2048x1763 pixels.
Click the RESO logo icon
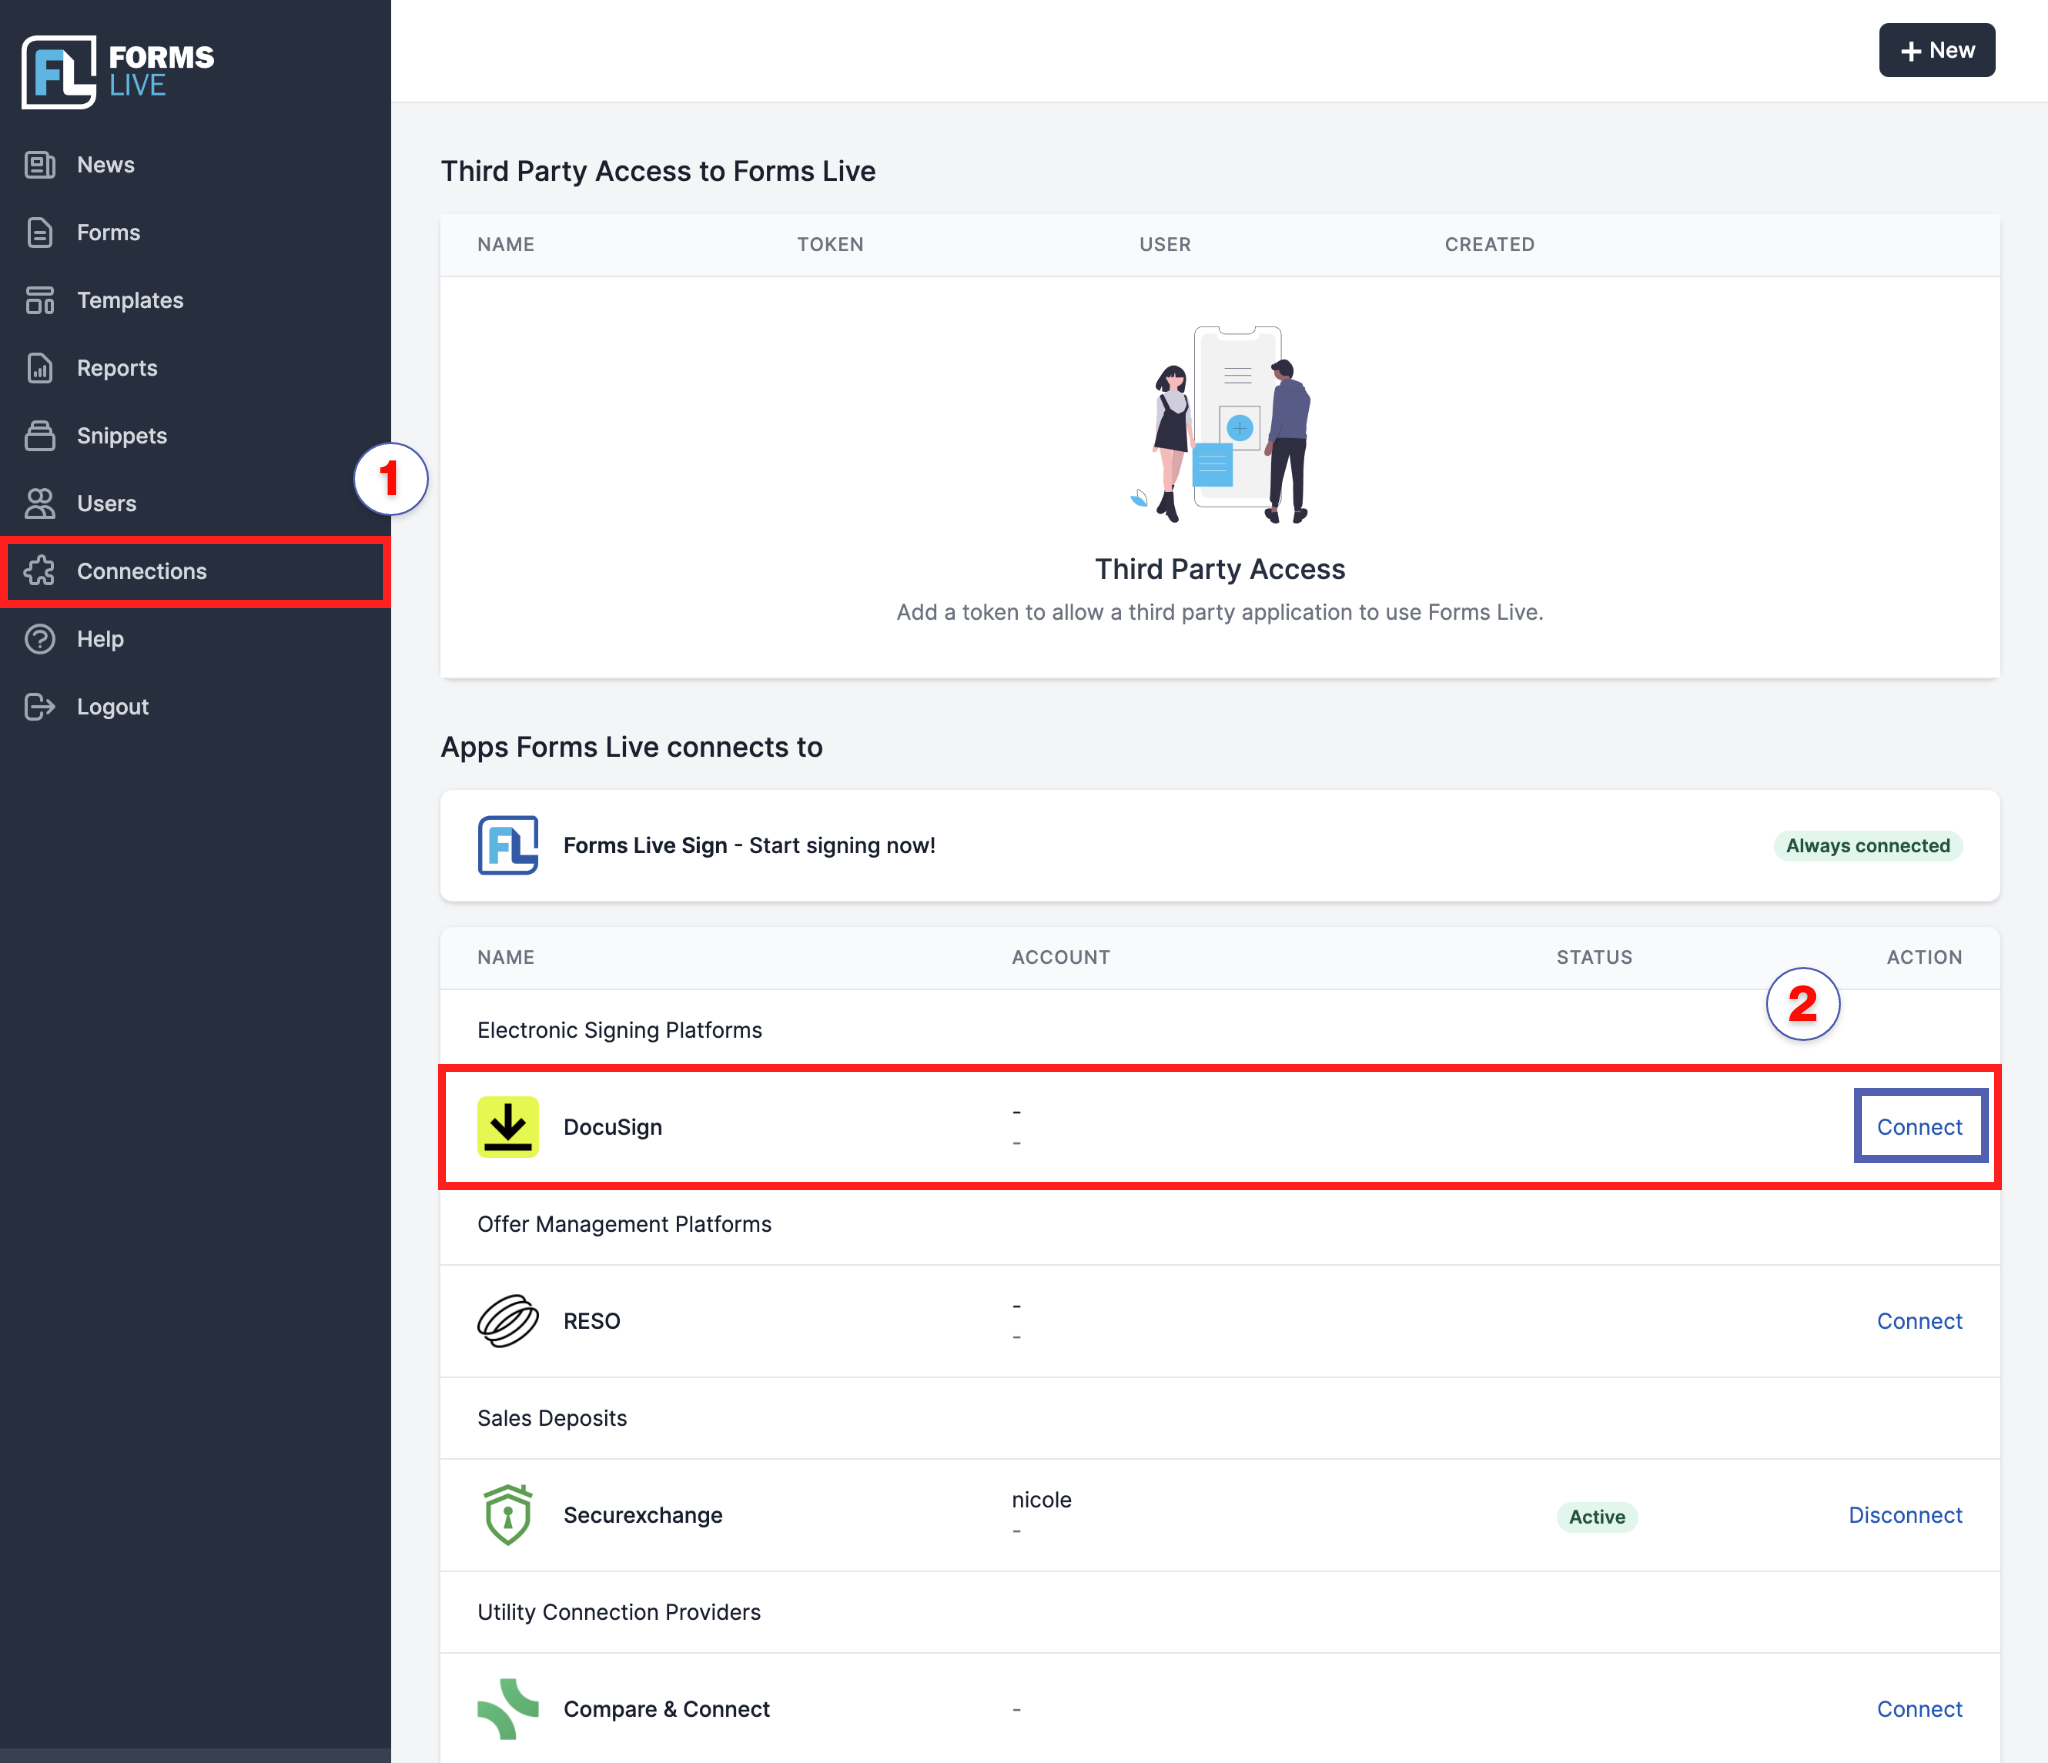tap(508, 1321)
